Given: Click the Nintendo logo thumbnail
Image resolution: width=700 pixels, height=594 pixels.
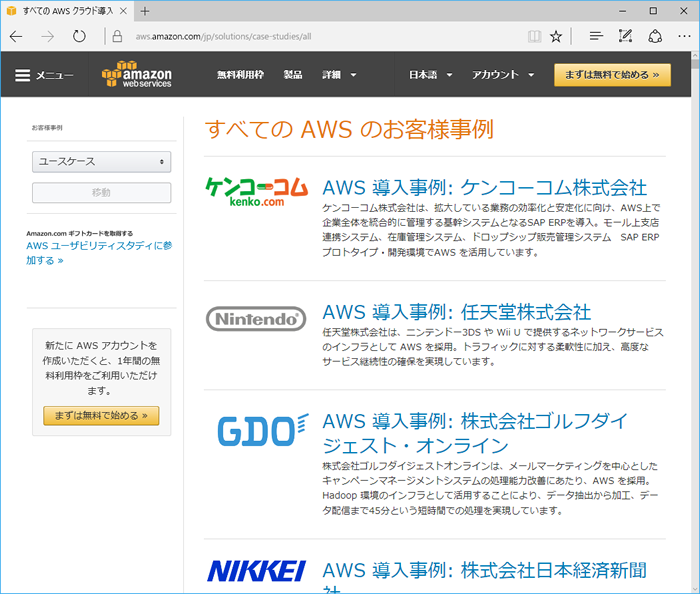Looking at the screenshot, I should click(x=256, y=319).
